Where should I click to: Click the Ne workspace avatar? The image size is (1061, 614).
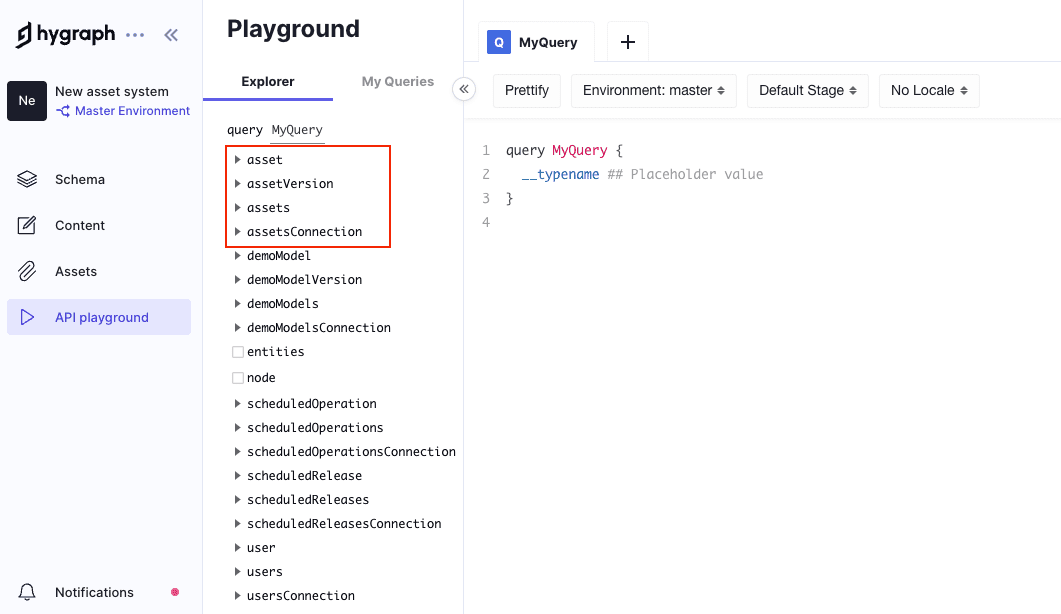click(x=27, y=101)
